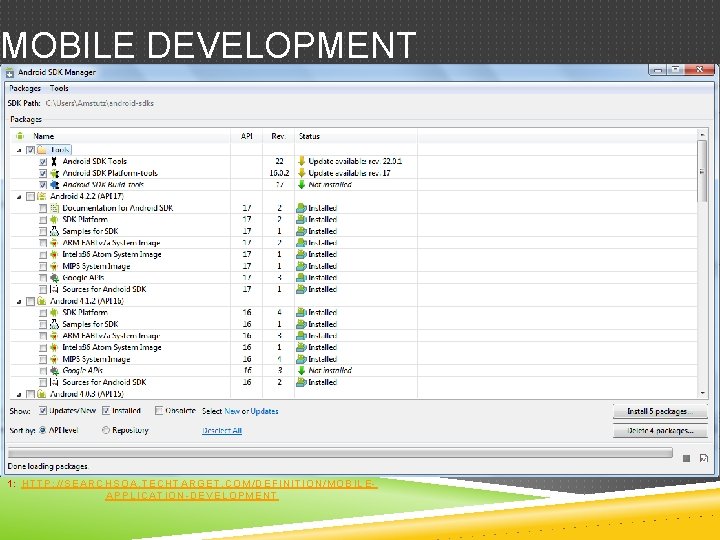Click the API column header

(247, 136)
